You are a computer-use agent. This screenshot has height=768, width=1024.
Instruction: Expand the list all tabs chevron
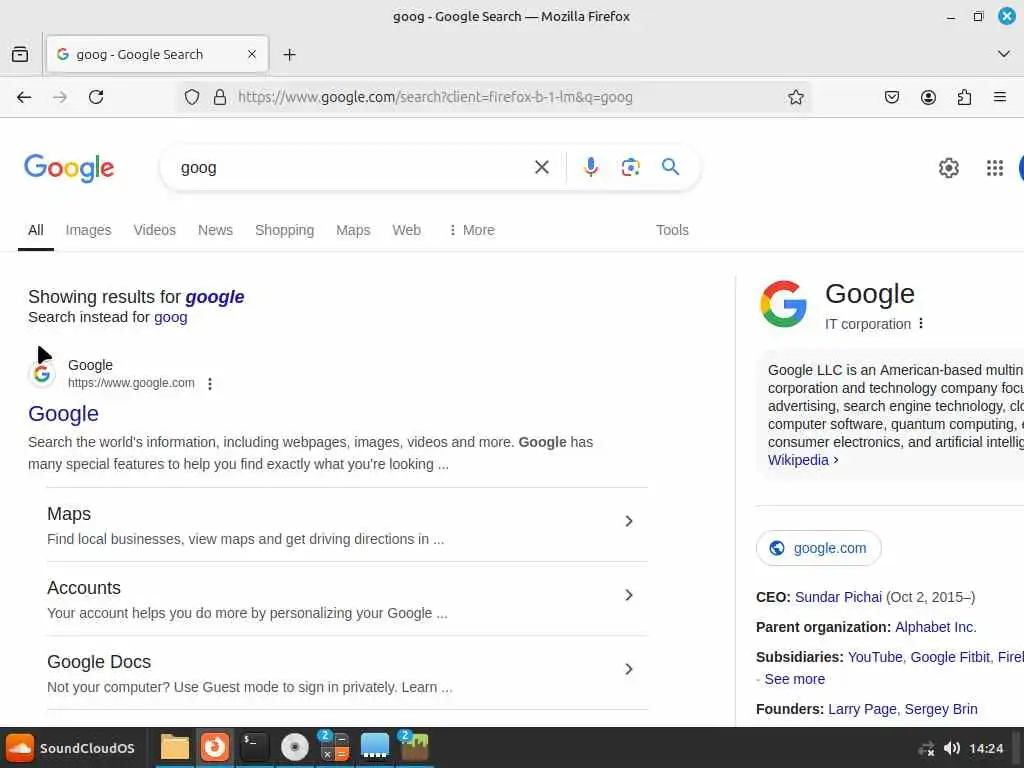[1004, 54]
